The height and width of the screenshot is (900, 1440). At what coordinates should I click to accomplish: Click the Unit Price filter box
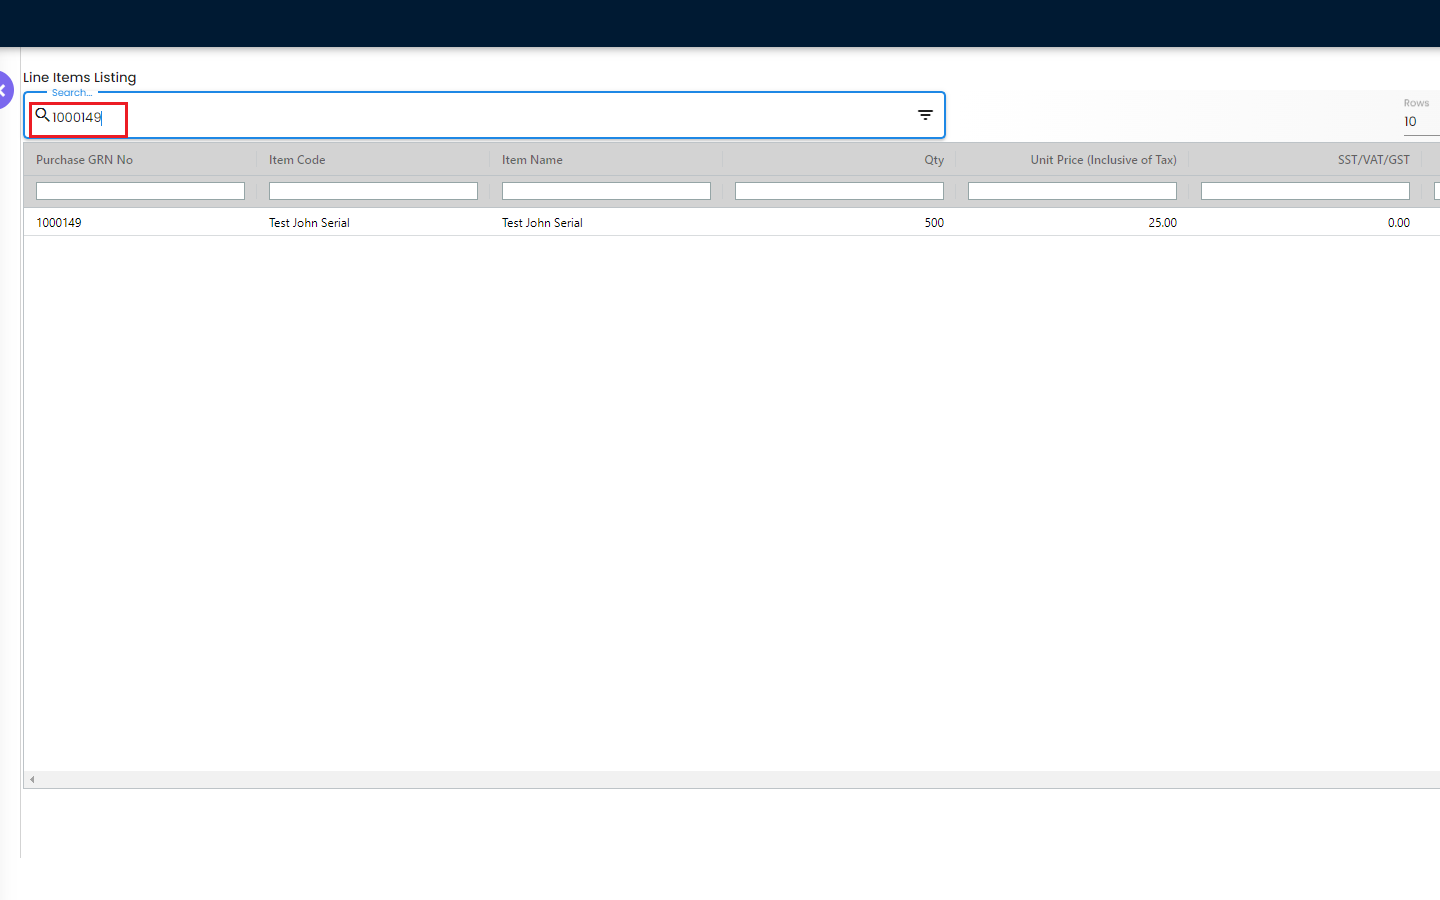coord(1072,191)
